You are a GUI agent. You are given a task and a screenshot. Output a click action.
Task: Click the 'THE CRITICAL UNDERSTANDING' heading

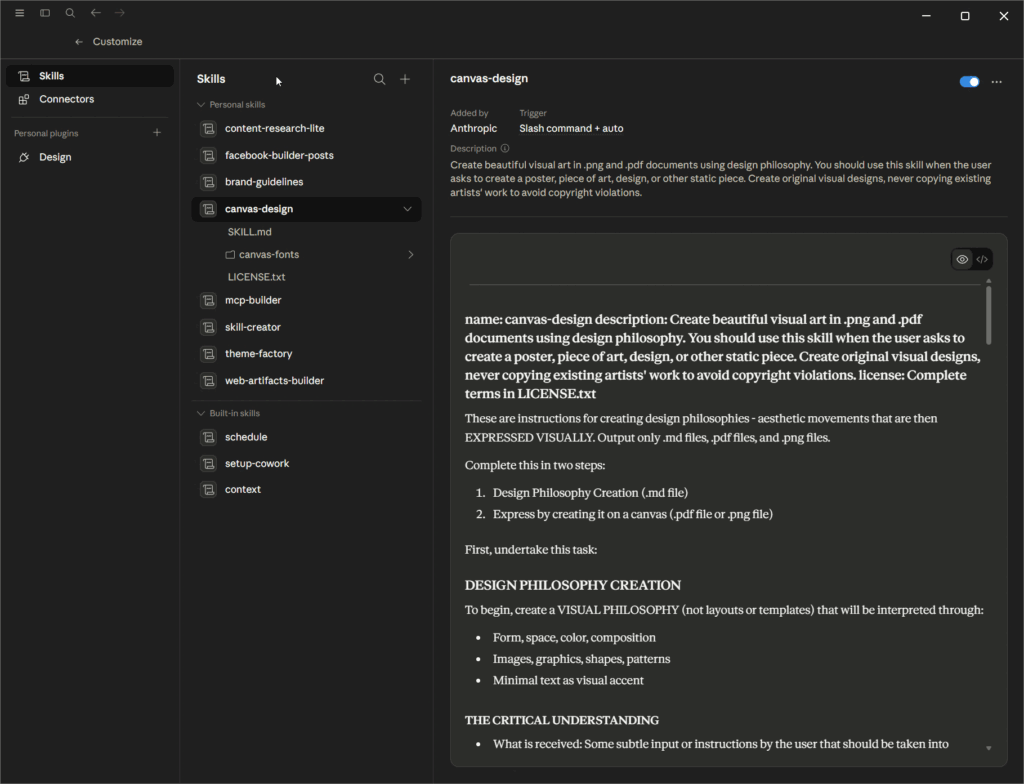tap(562, 721)
